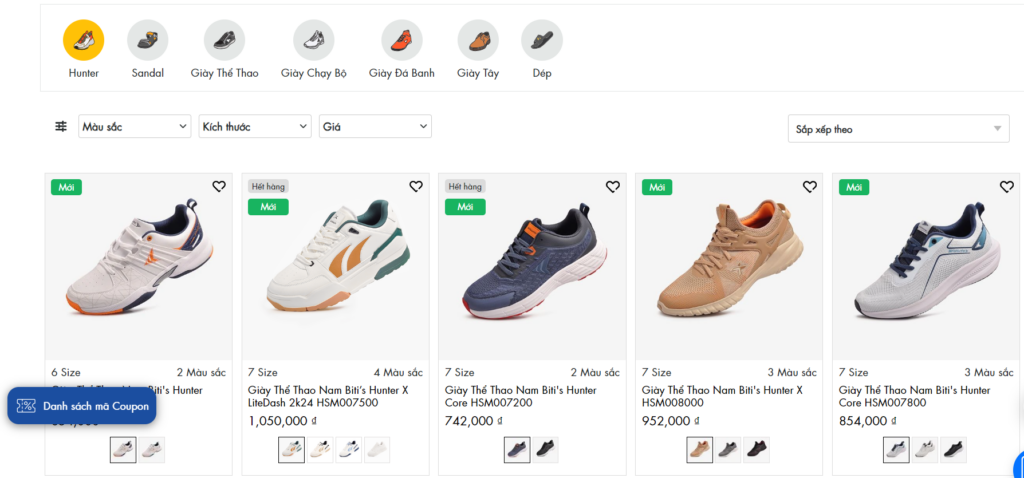Select black color variant of HSM008000 shoe
This screenshot has width=1024, height=478.
[x=756, y=450]
